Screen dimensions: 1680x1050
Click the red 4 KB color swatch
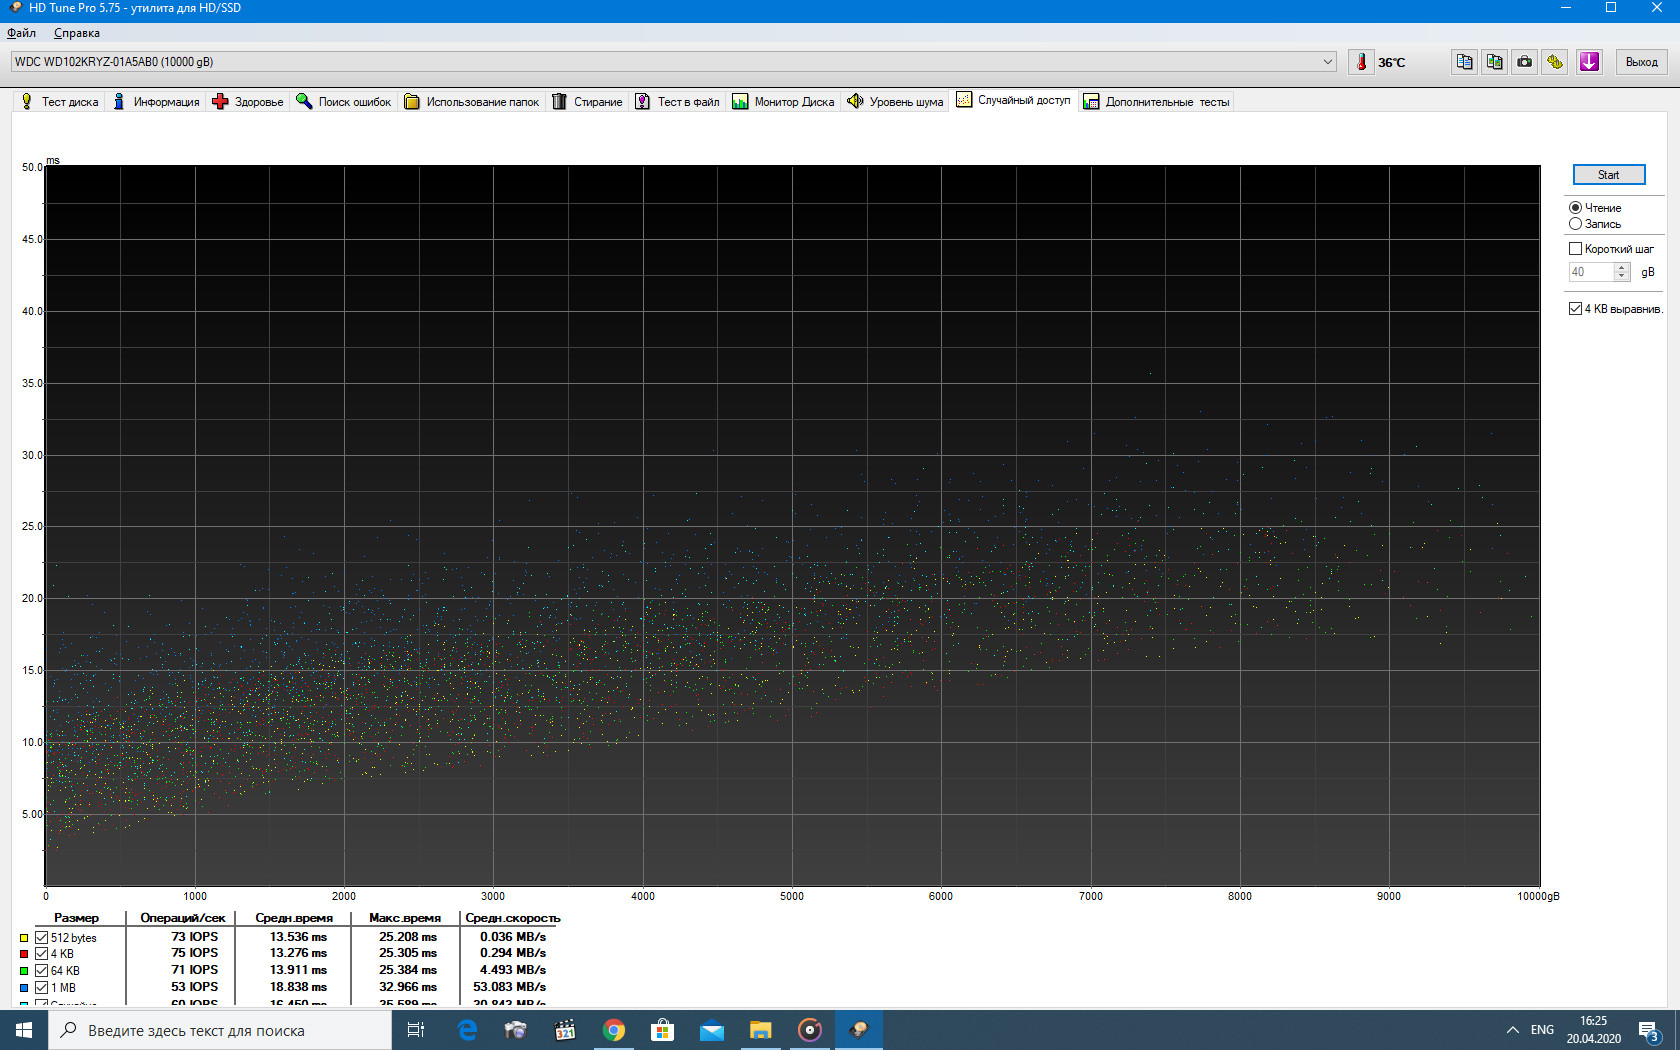click(x=24, y=954)
